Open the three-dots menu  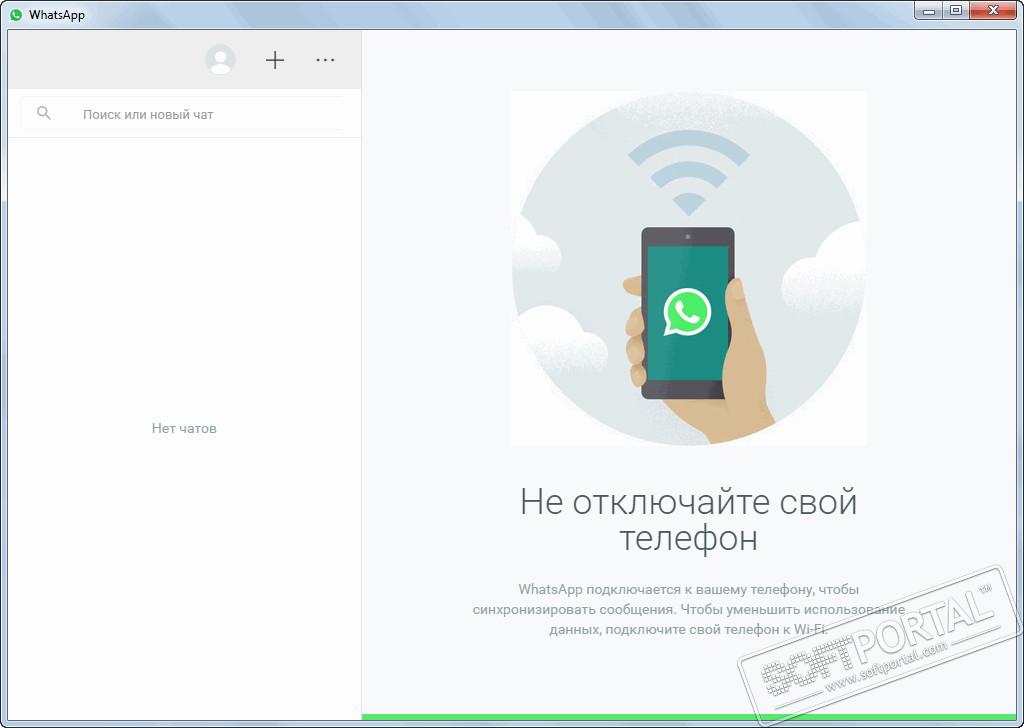pos(325,59)
